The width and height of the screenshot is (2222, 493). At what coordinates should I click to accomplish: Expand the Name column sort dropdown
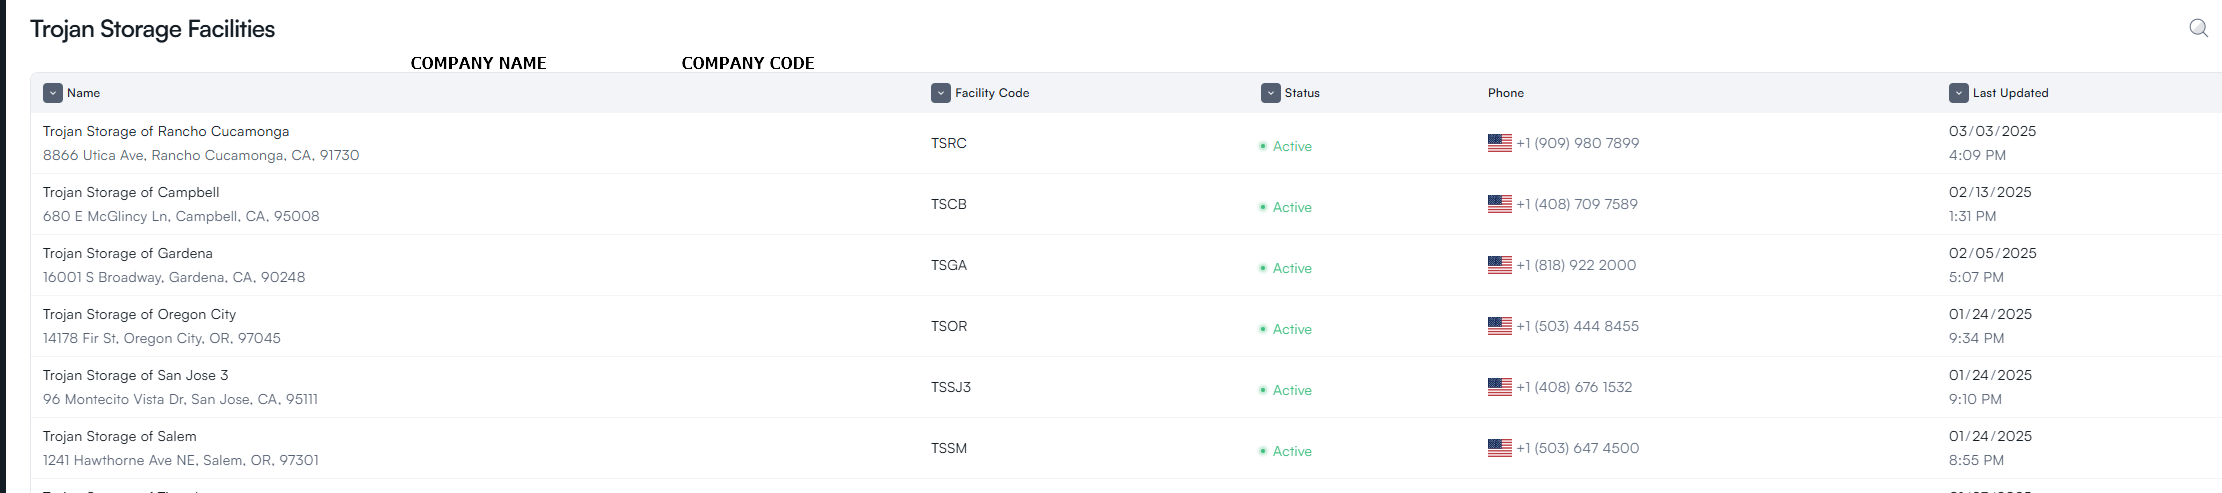pyautogui.click(x=53, y=93)
